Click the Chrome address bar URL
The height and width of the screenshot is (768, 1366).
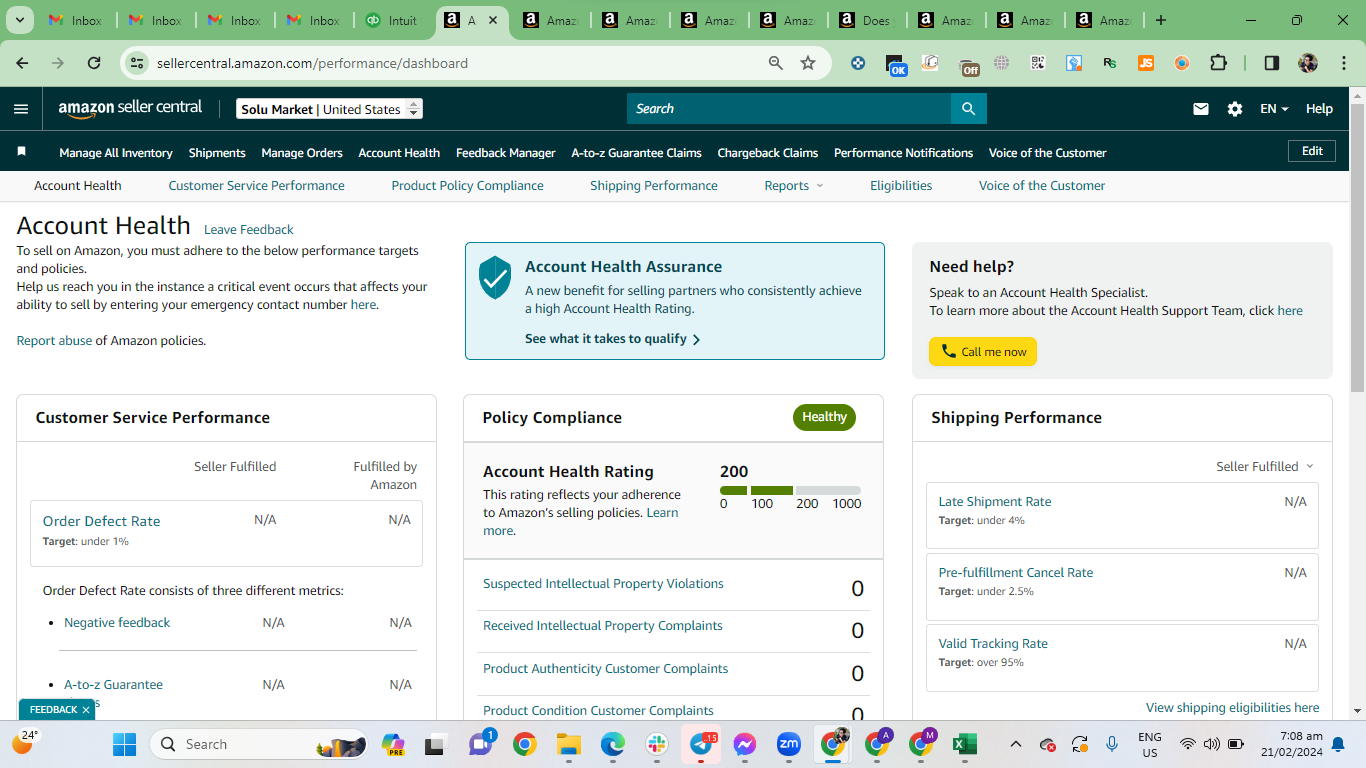312,63
